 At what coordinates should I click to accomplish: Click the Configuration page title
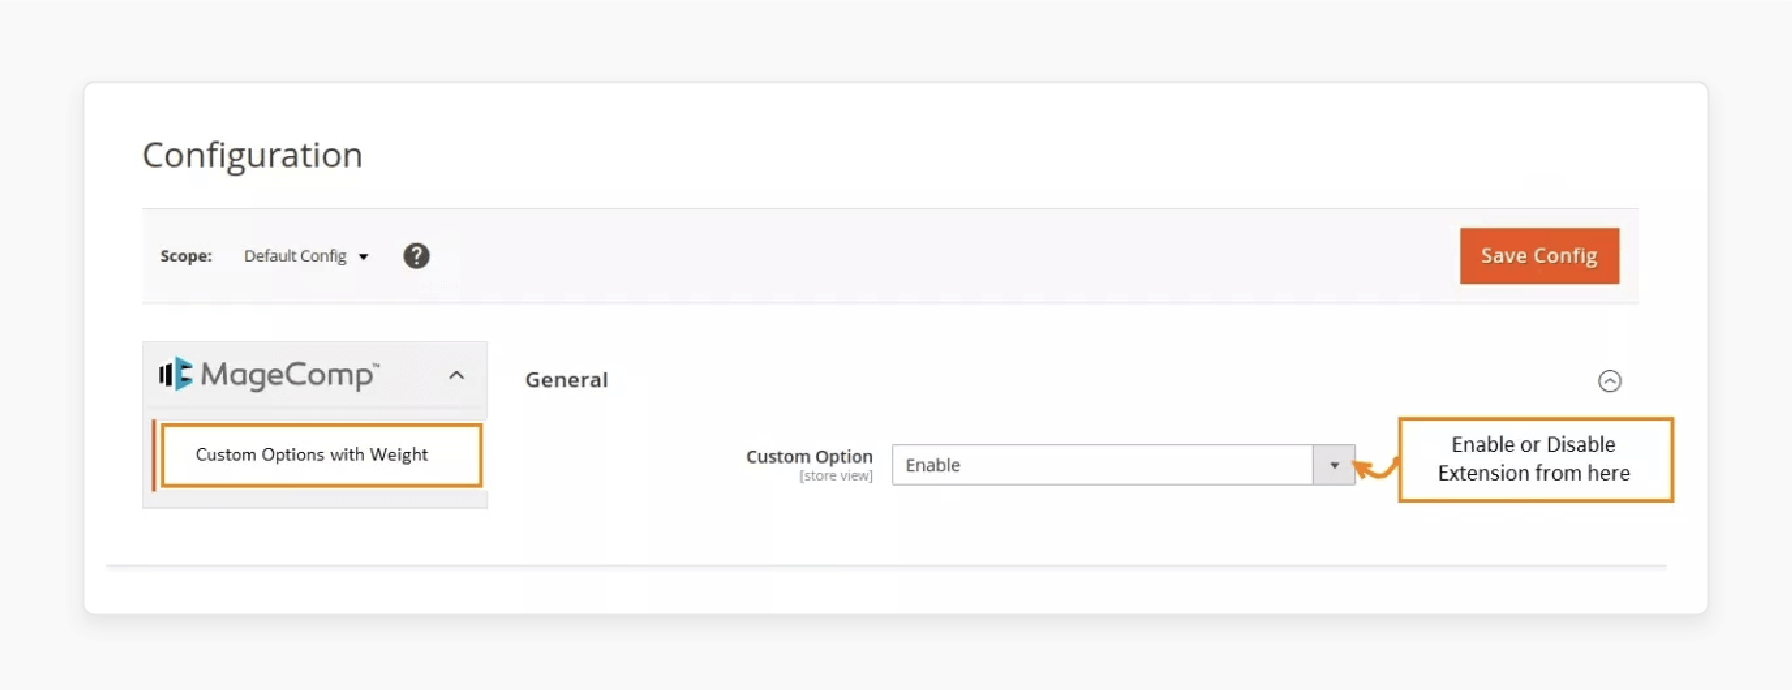(x=252, y=155)
